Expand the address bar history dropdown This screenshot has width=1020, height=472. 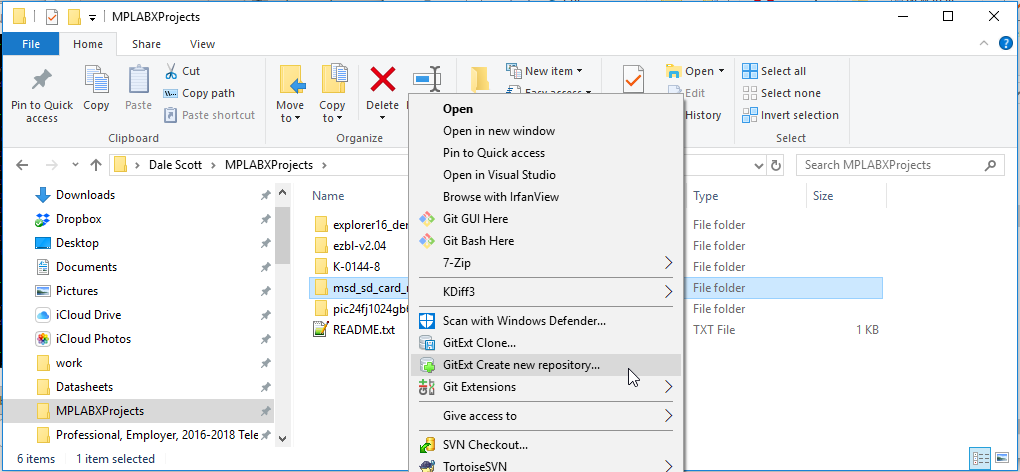(x=758, y=165)
